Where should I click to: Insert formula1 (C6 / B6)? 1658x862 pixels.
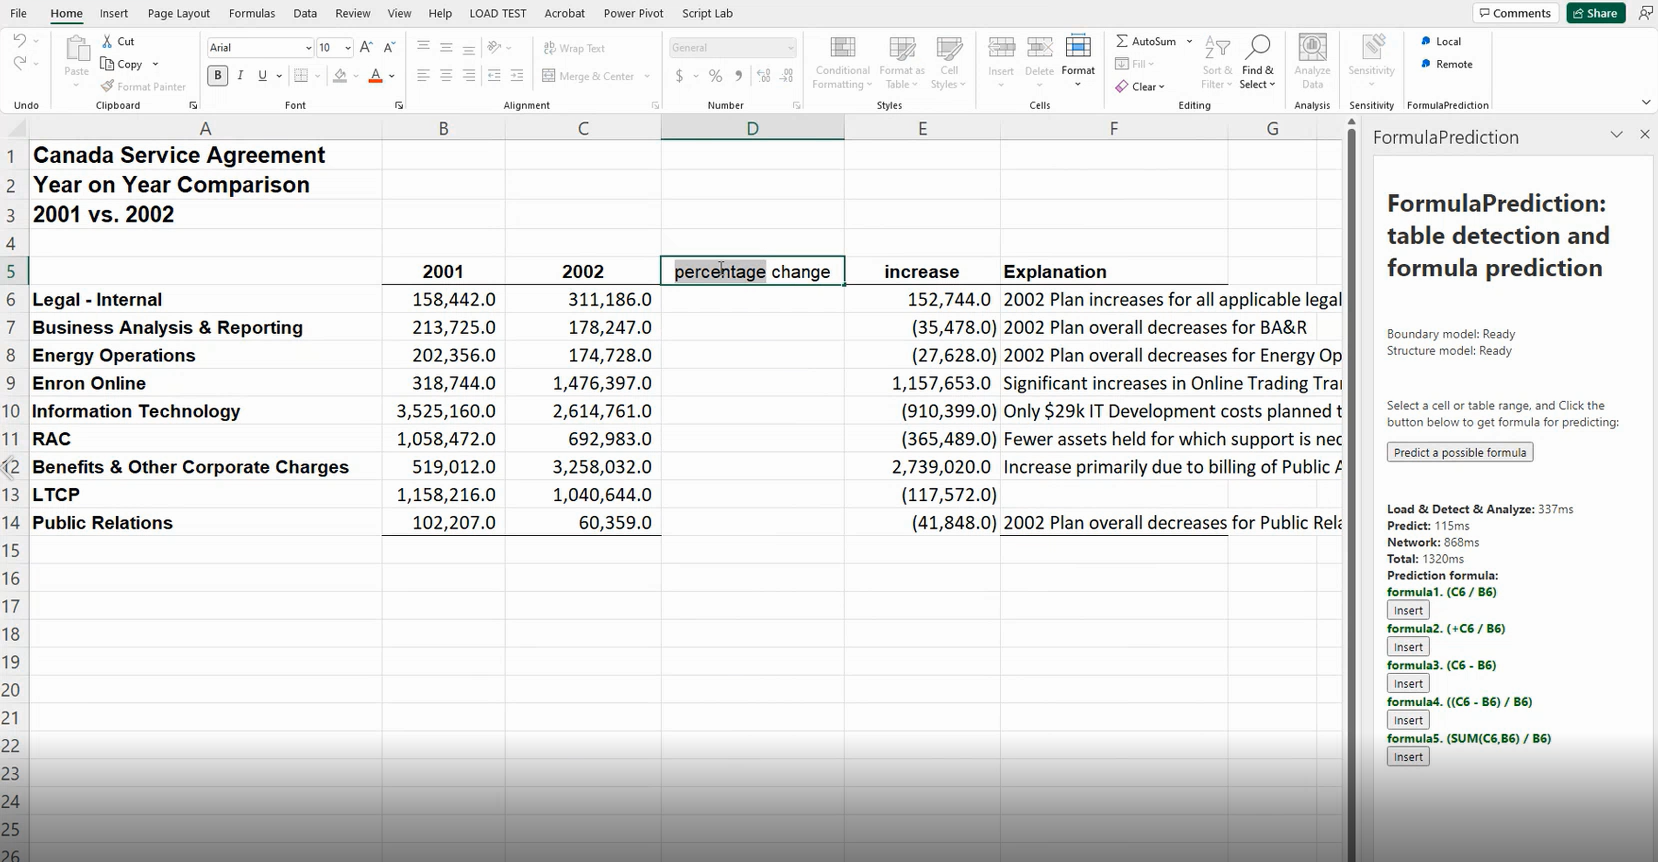1408,610
